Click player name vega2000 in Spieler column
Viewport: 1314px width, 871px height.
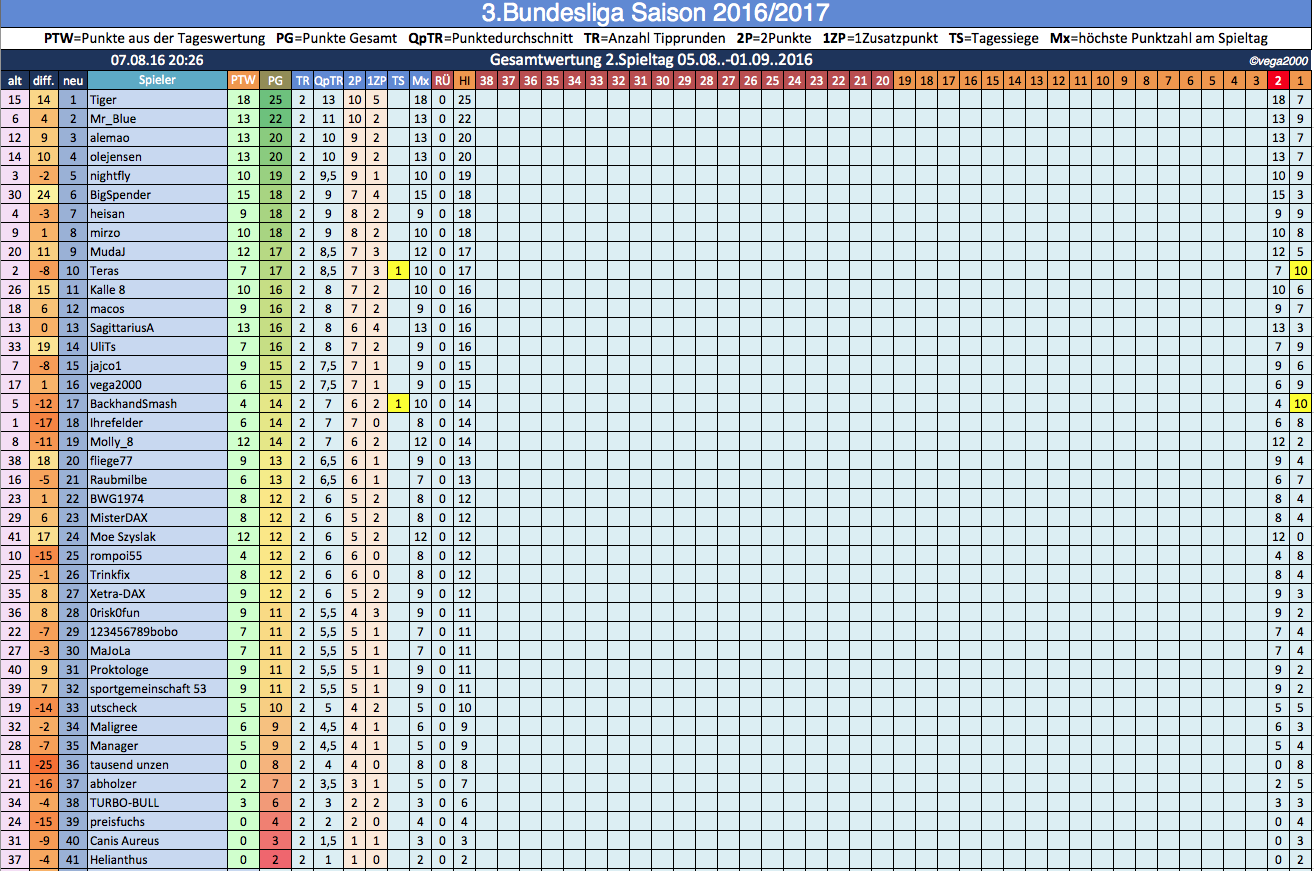coord(115,385)
